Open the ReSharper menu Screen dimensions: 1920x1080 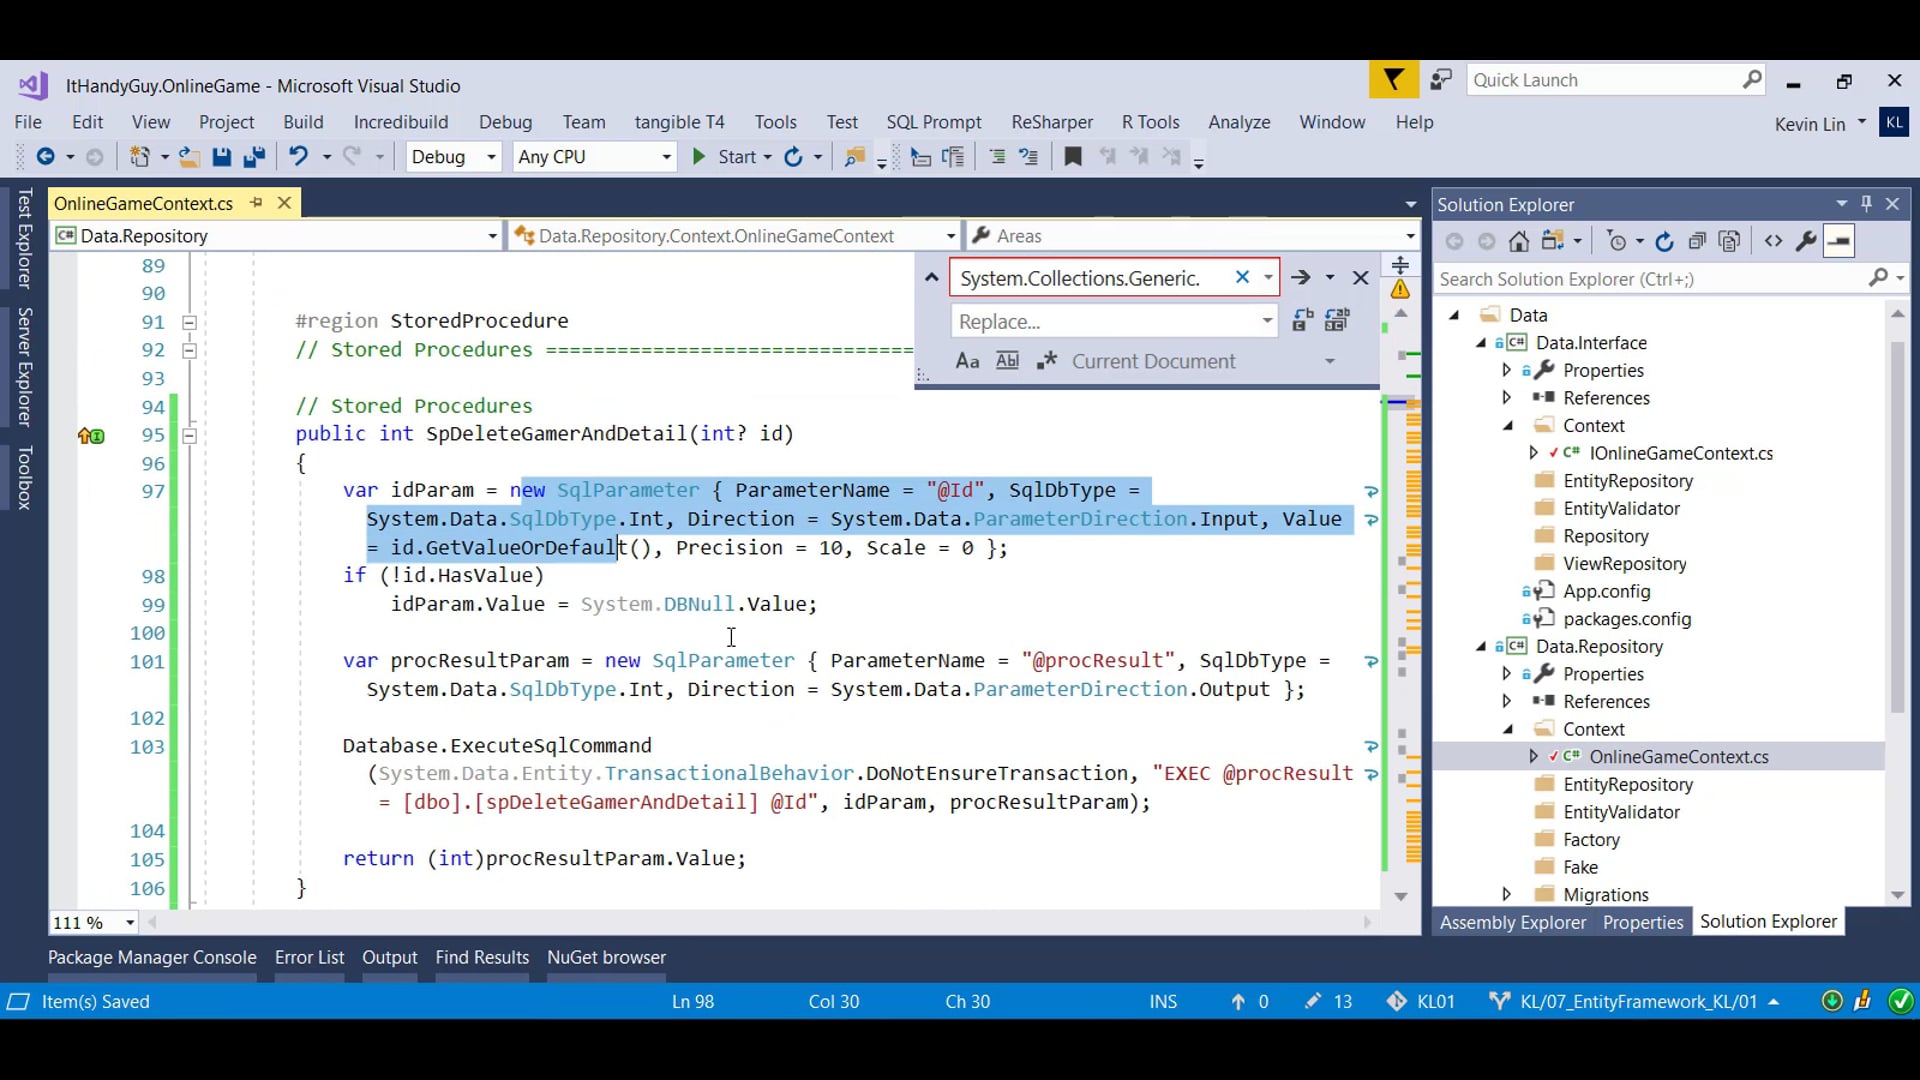coord(1051,122)
